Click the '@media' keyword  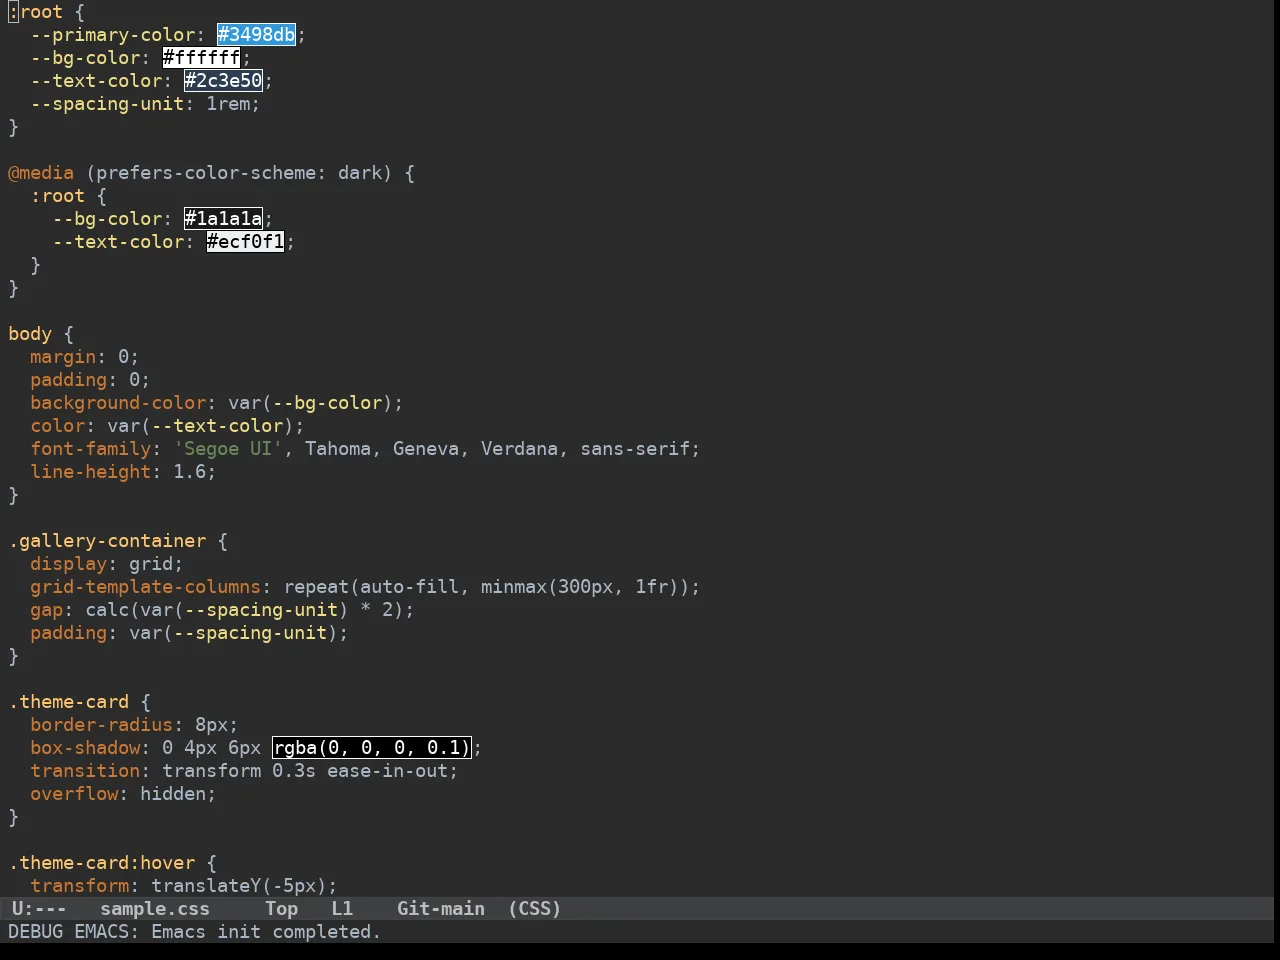41,173
